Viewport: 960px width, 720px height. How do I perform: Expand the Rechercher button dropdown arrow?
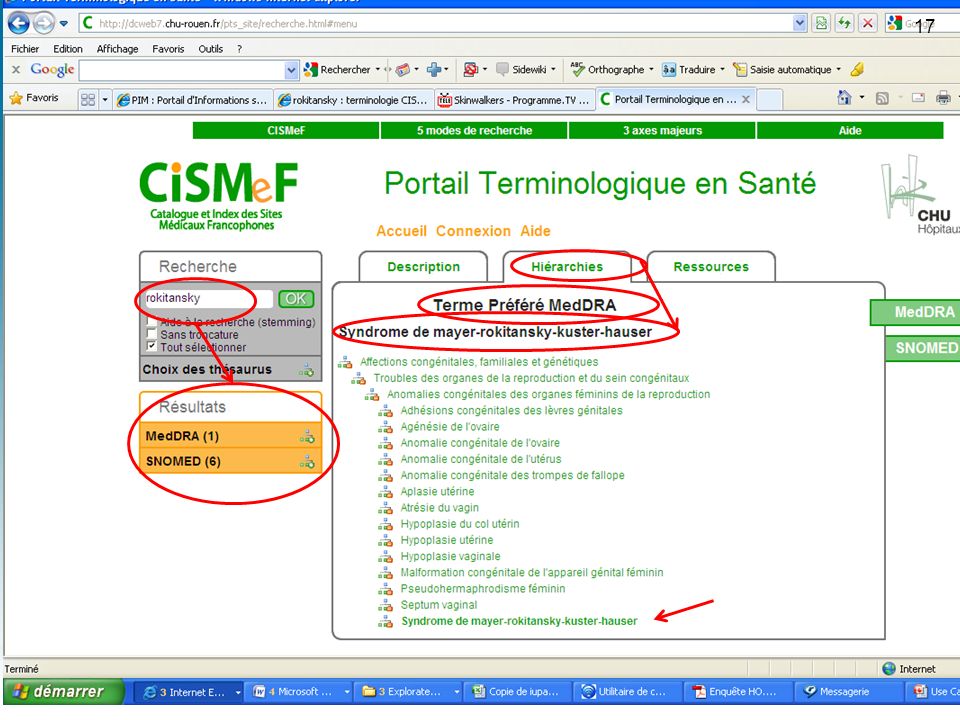click(x=378, y=70)
